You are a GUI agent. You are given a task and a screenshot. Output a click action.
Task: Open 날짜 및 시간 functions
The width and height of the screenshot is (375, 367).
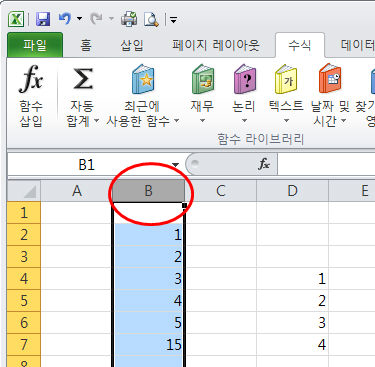tap(330, 96)
